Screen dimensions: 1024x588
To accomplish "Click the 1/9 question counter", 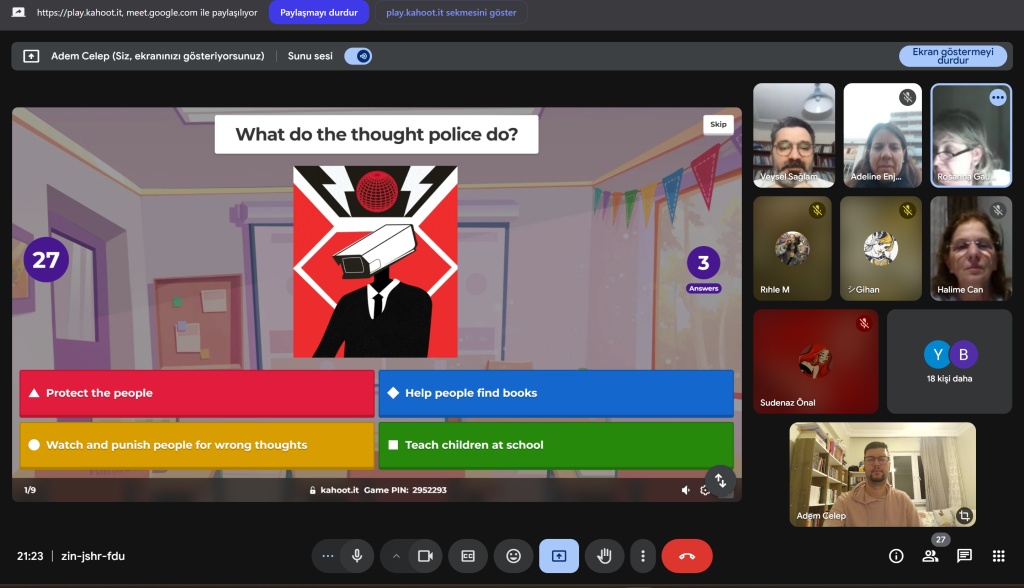I will (x=30, y=490).
